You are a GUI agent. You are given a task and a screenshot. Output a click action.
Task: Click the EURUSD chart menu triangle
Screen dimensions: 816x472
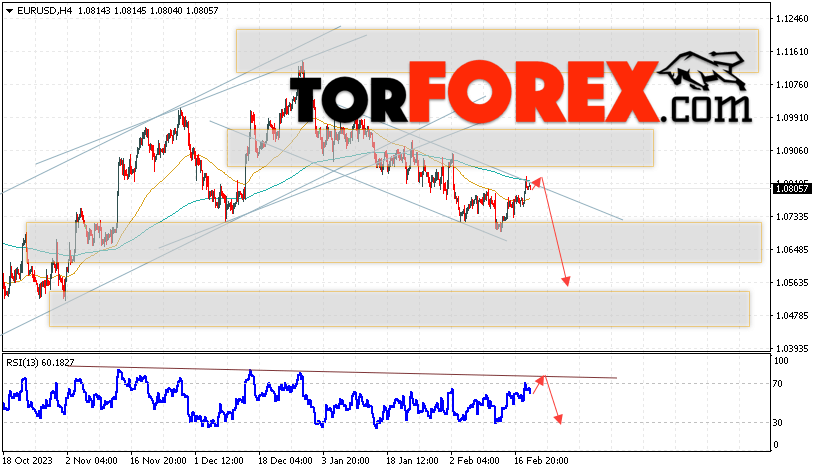click(9, 10)
